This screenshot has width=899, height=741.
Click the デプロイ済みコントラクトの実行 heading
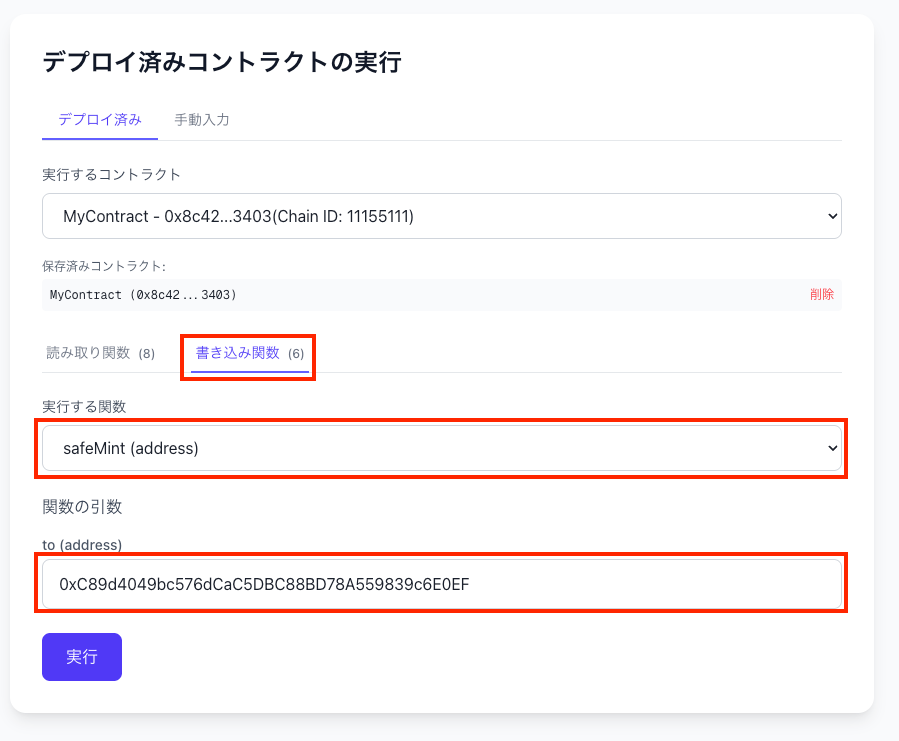pyautogui.click(x=222, y=62)
